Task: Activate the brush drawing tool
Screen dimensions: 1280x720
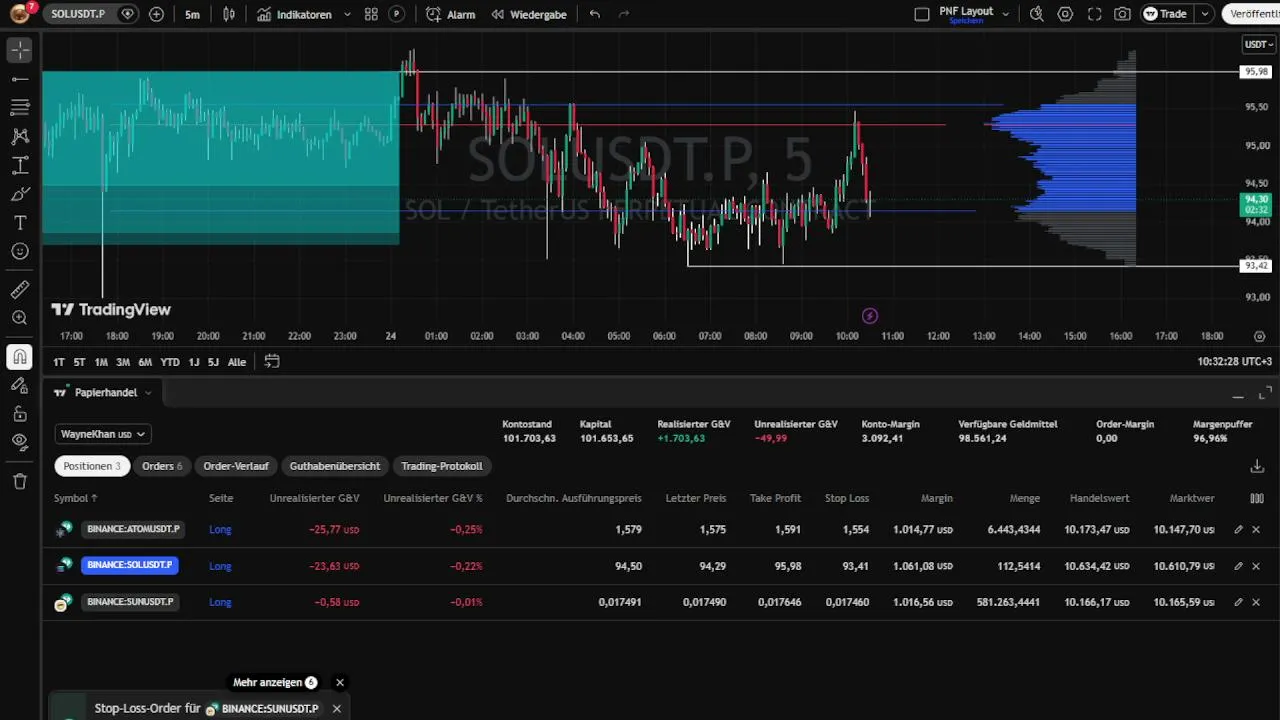Action: tap(20, 194)
